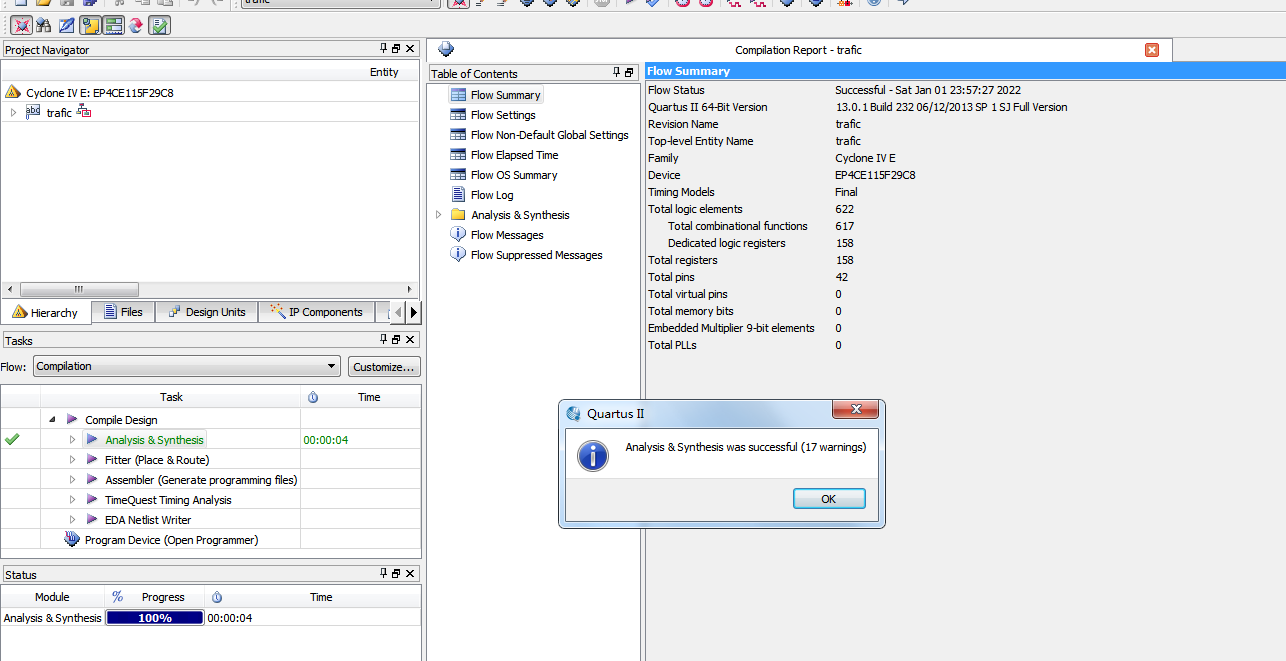Click the Analysis & Synthesis 100% progress bar
The width and height of the screenshot is (1286, 661).
click(154, 618)
